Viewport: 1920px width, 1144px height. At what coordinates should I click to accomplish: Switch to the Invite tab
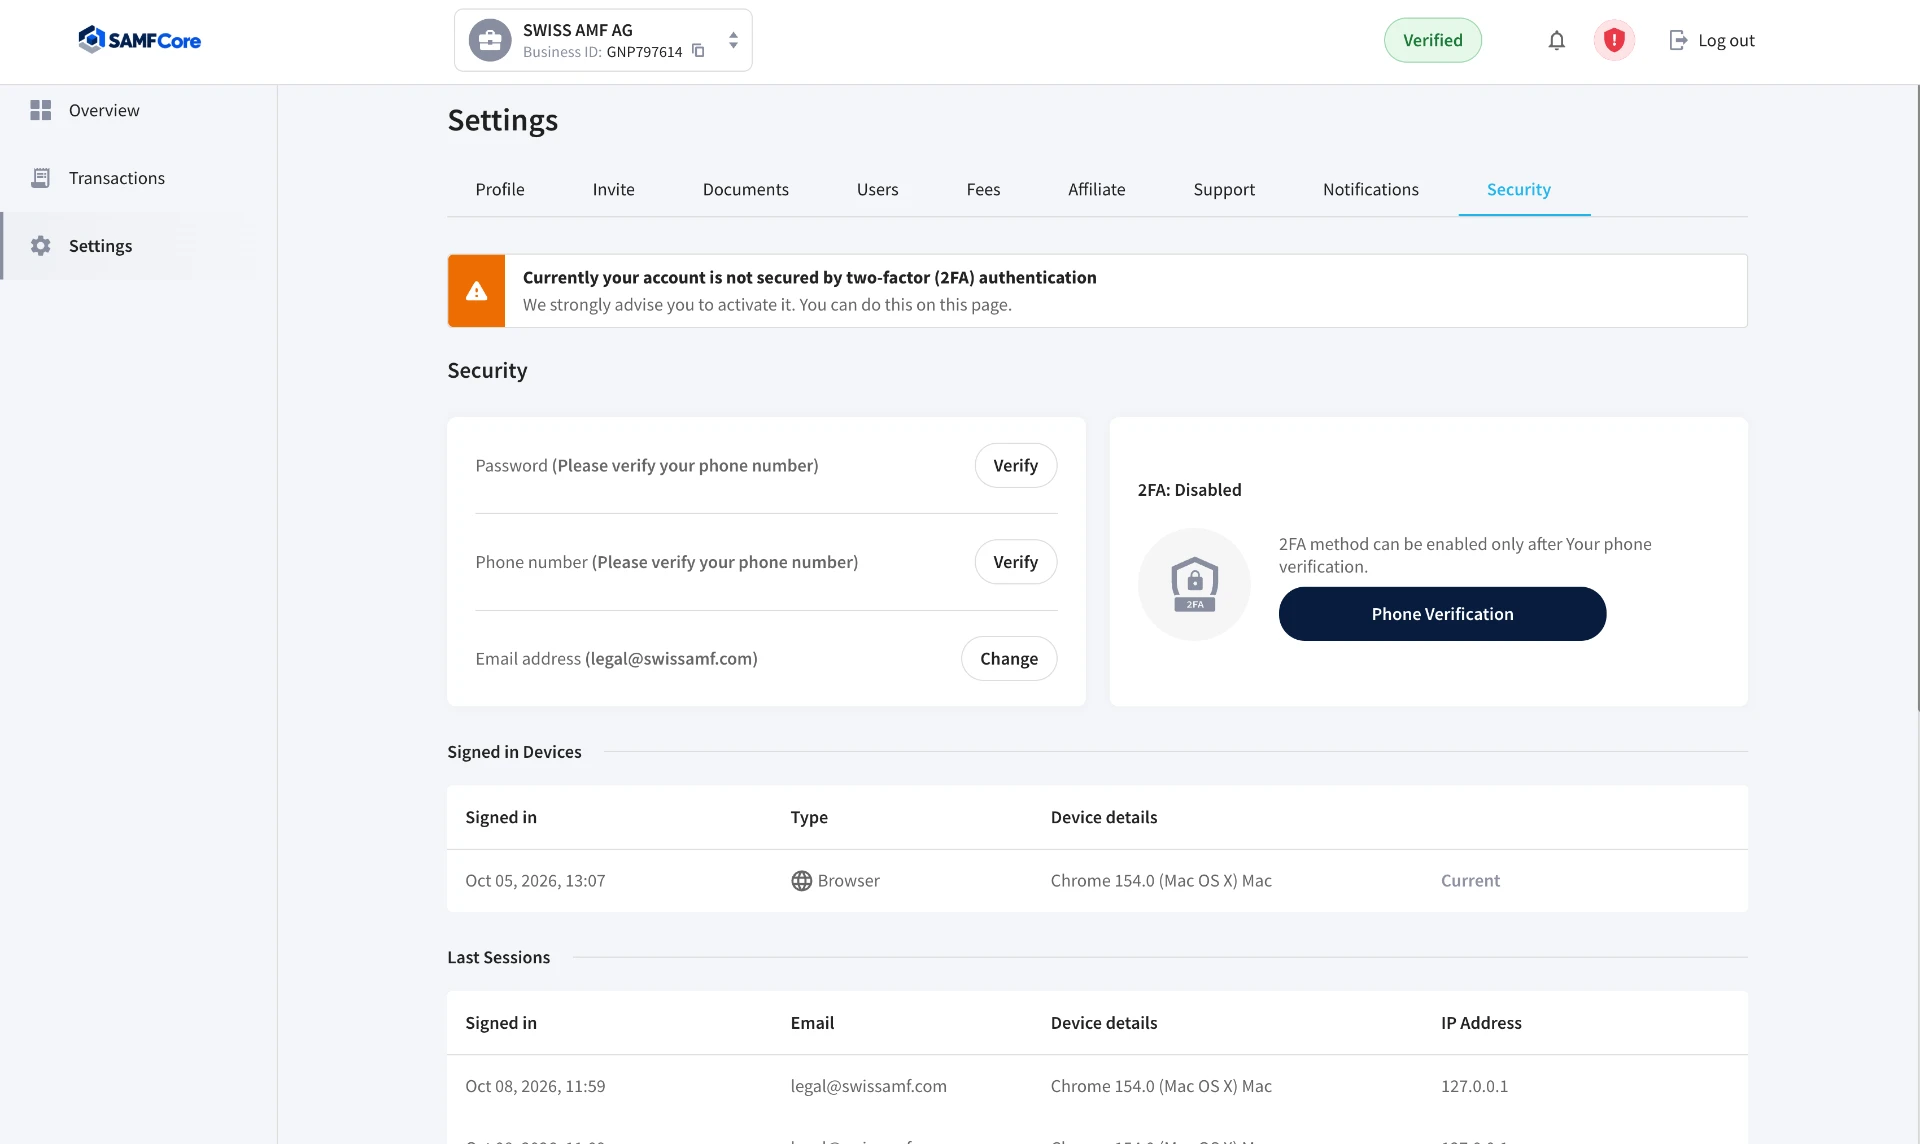tap(613, 189)
